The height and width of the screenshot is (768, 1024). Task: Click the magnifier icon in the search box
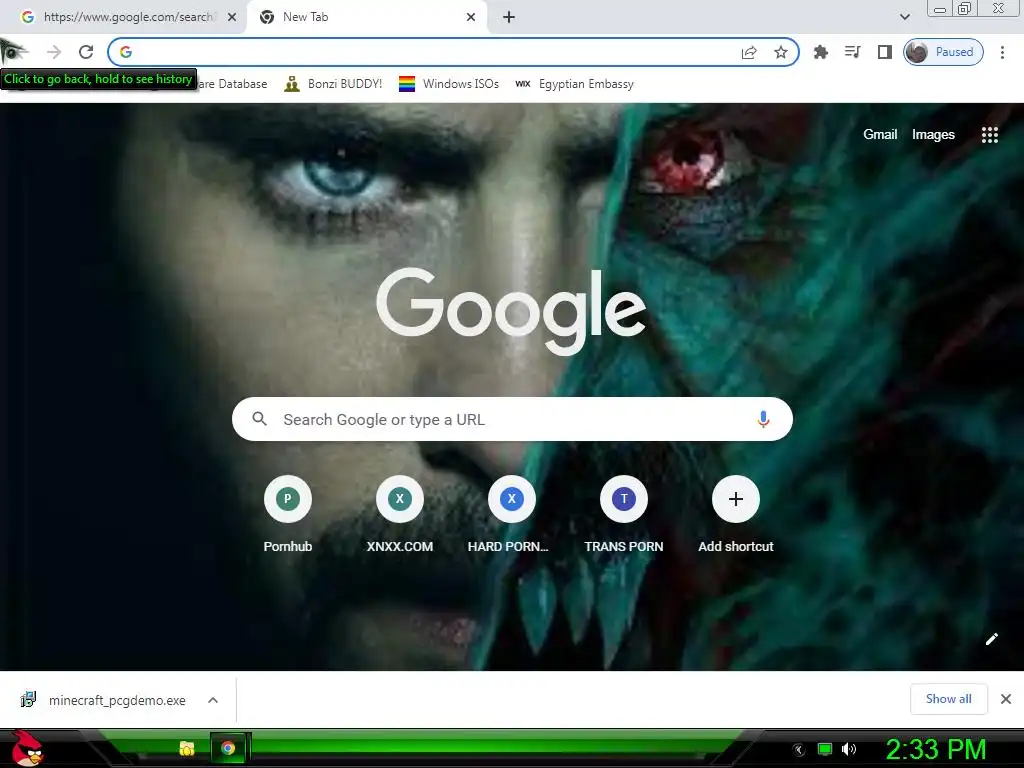click(259, 419)
